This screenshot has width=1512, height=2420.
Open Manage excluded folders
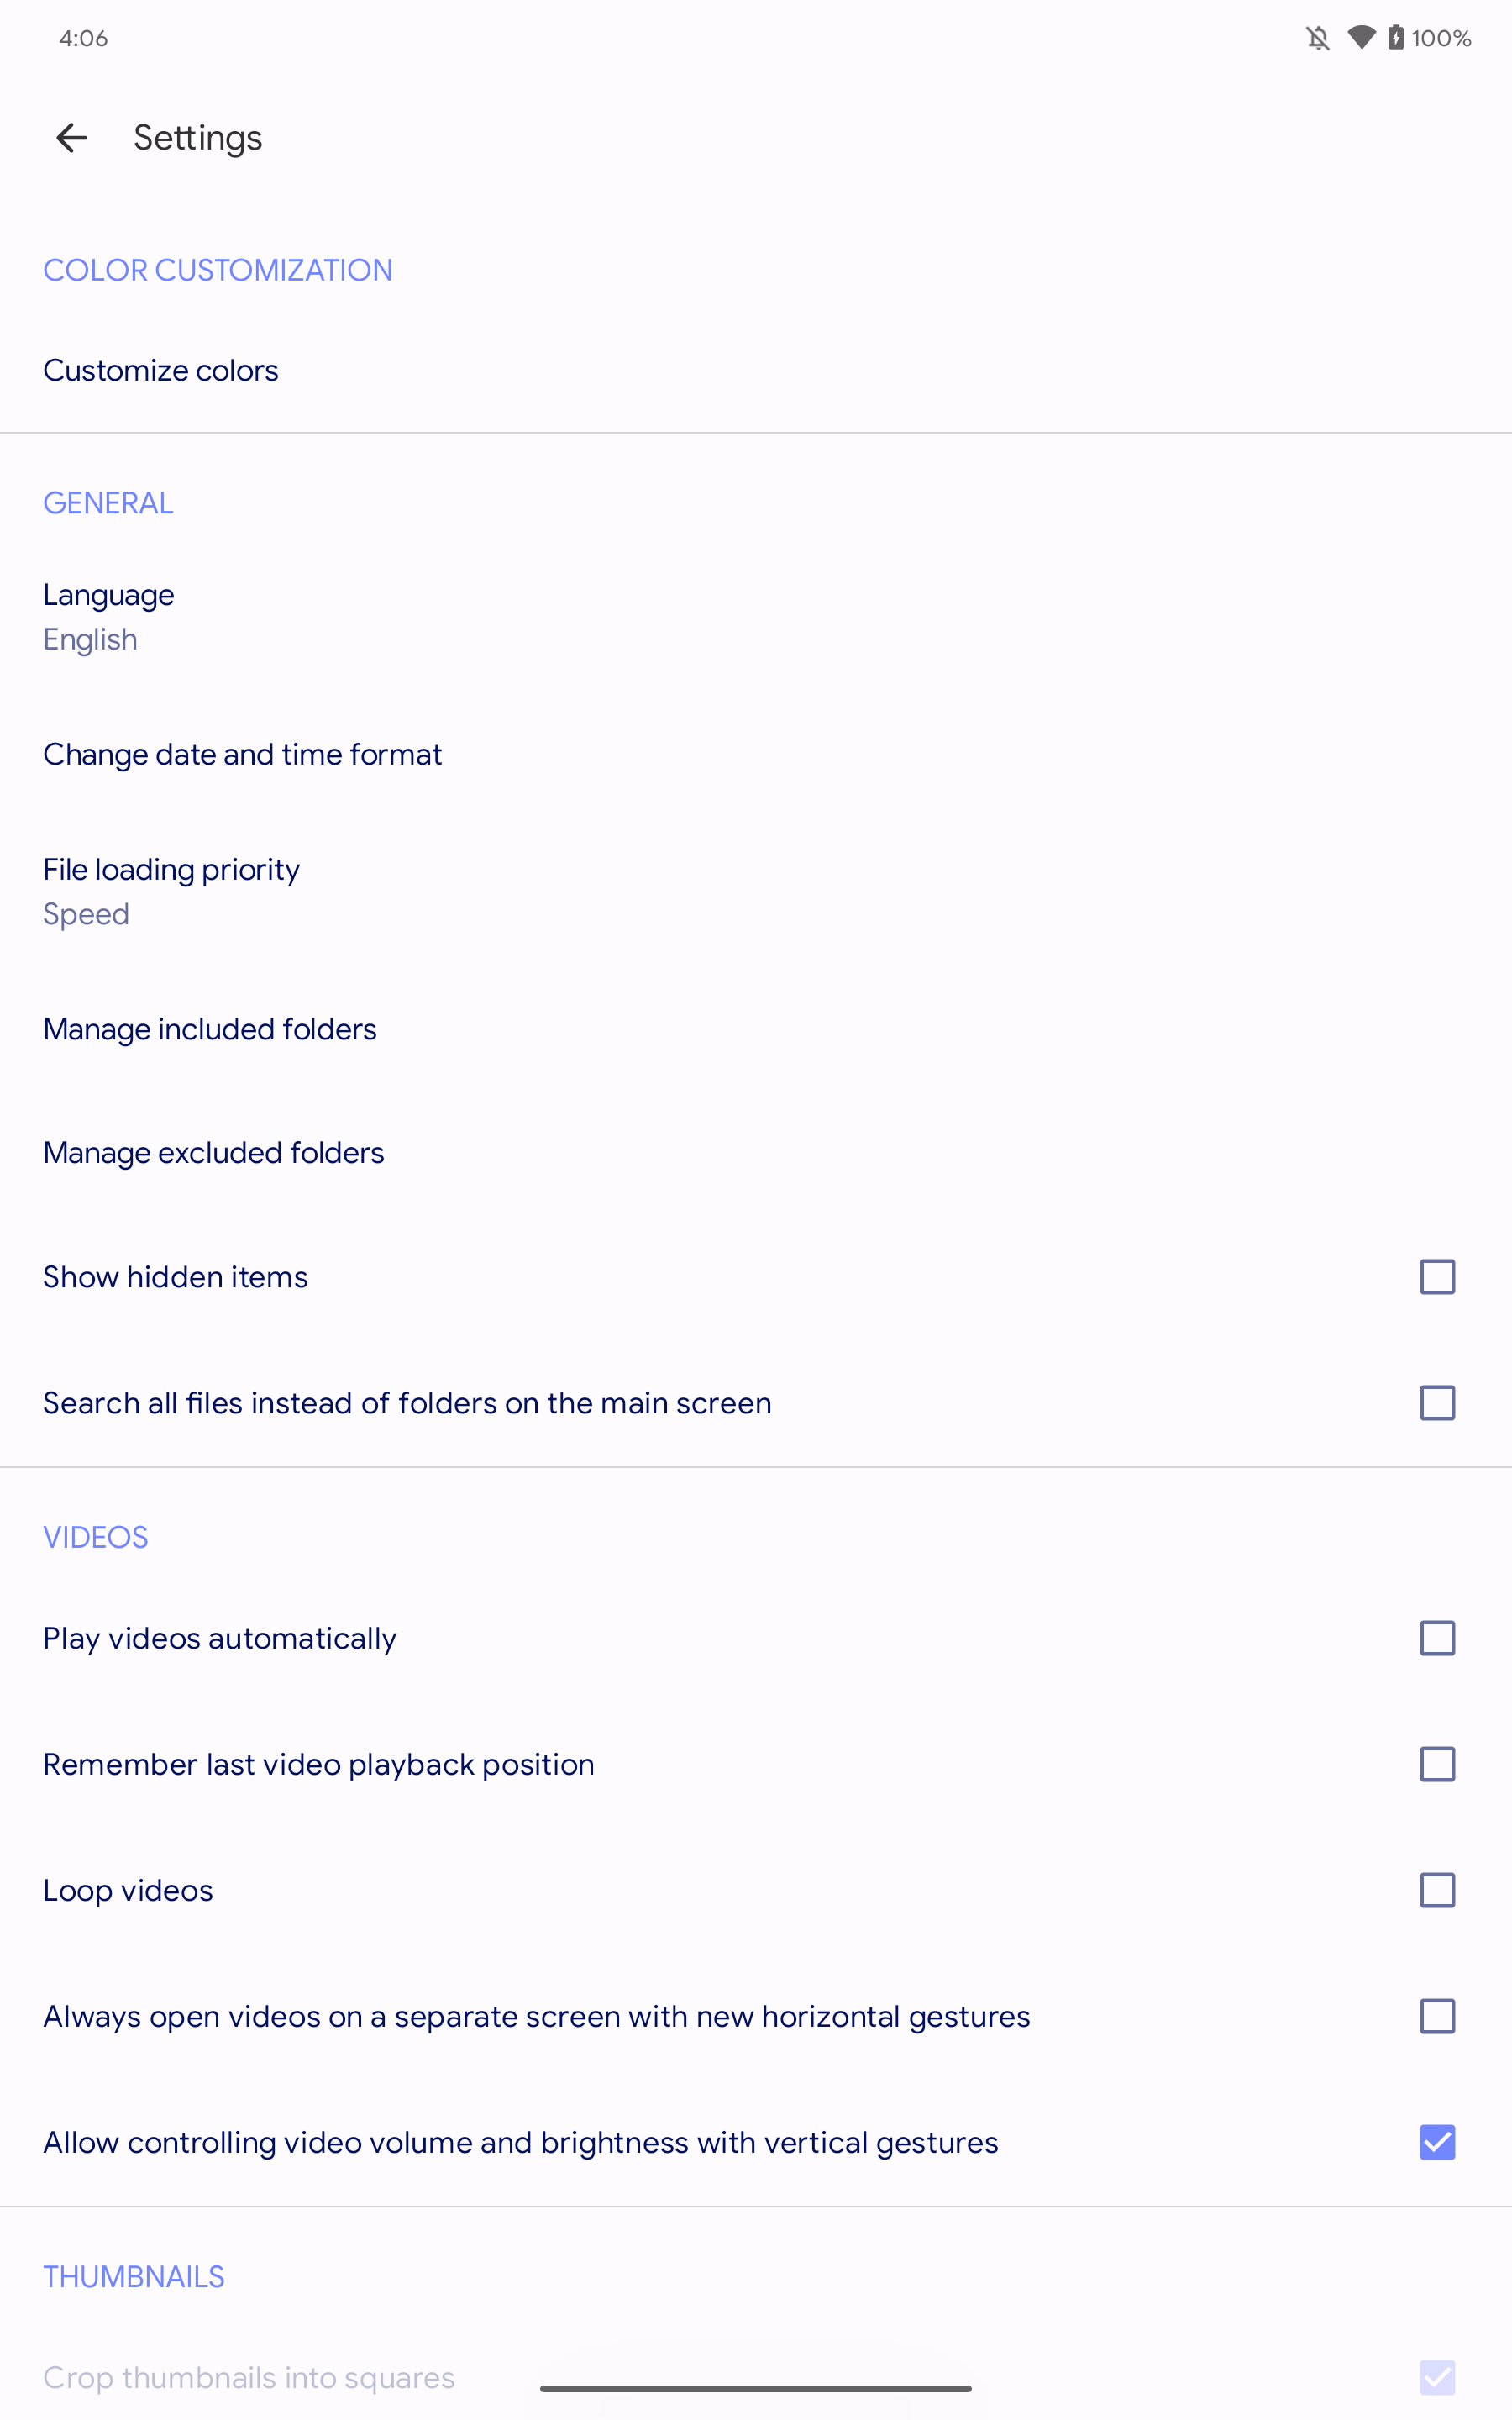pos(213,1153)
